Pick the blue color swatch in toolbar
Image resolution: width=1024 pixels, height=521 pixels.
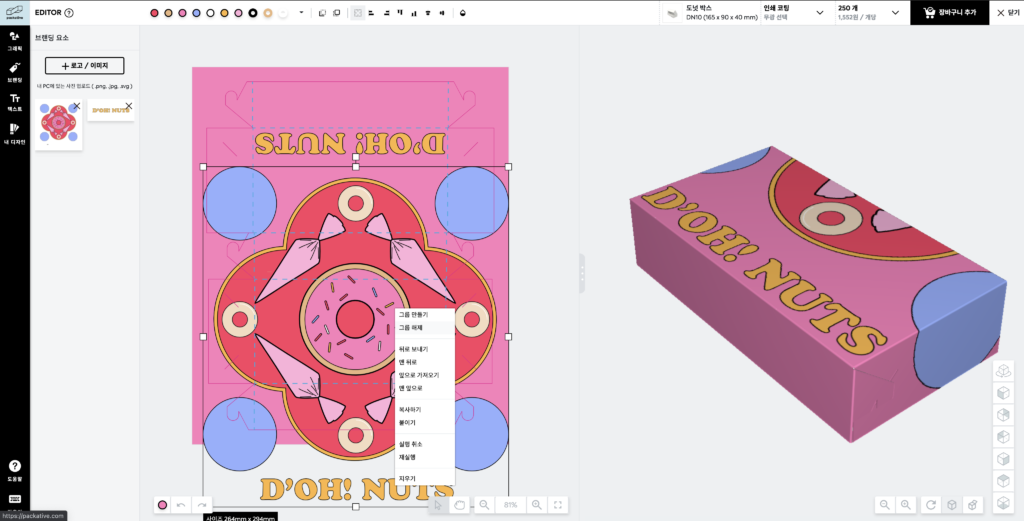tap(197, 12)
